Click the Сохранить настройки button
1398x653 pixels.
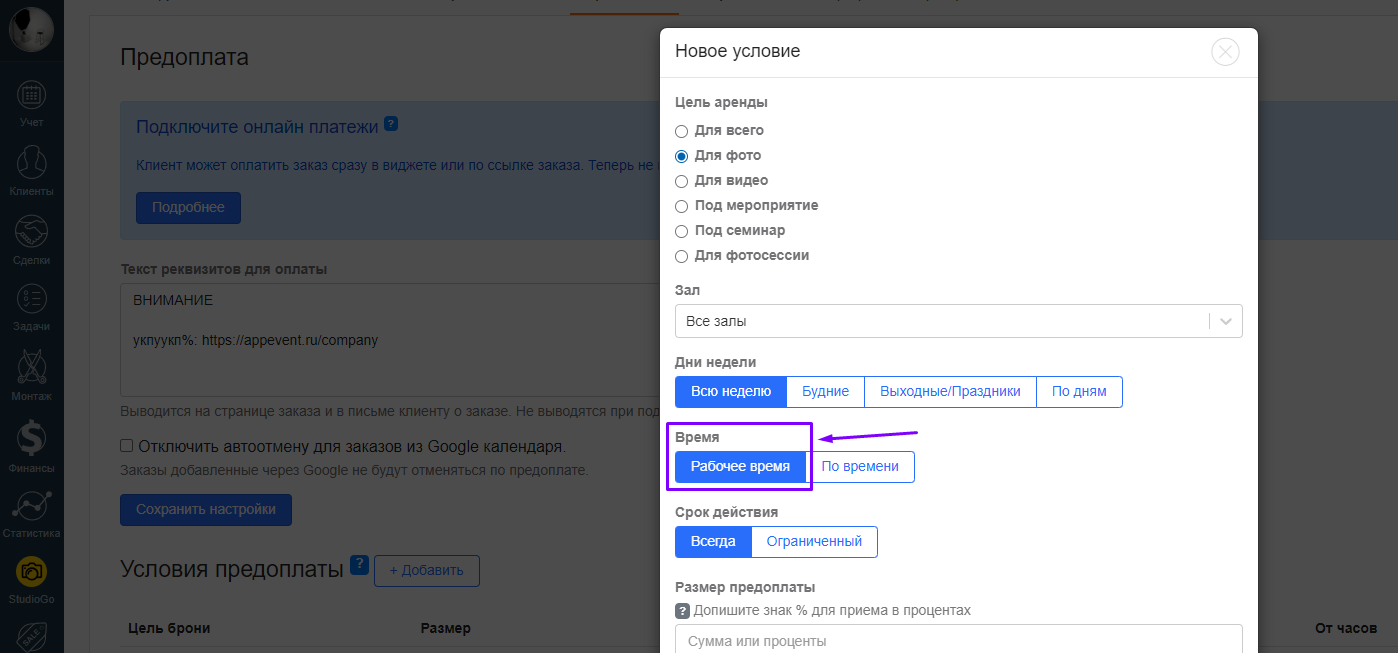coord(205,509)
